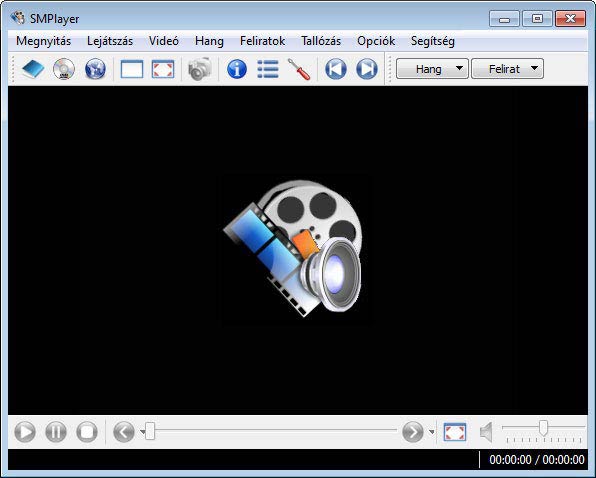Click the middle of the seek bar track
This screenshot has height=478, width=596.
point(271,431)
